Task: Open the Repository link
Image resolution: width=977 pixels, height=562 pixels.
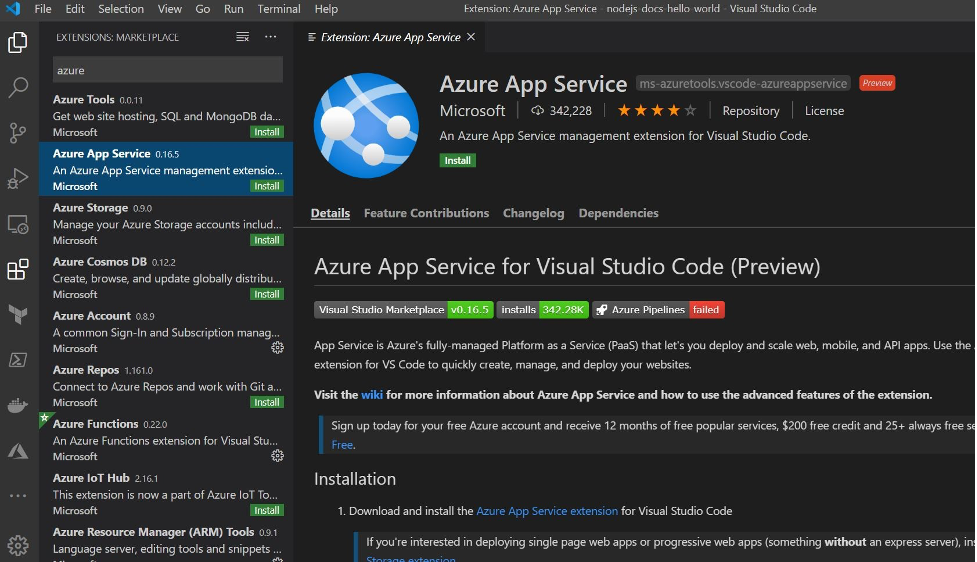Action: tap(751, 111)
